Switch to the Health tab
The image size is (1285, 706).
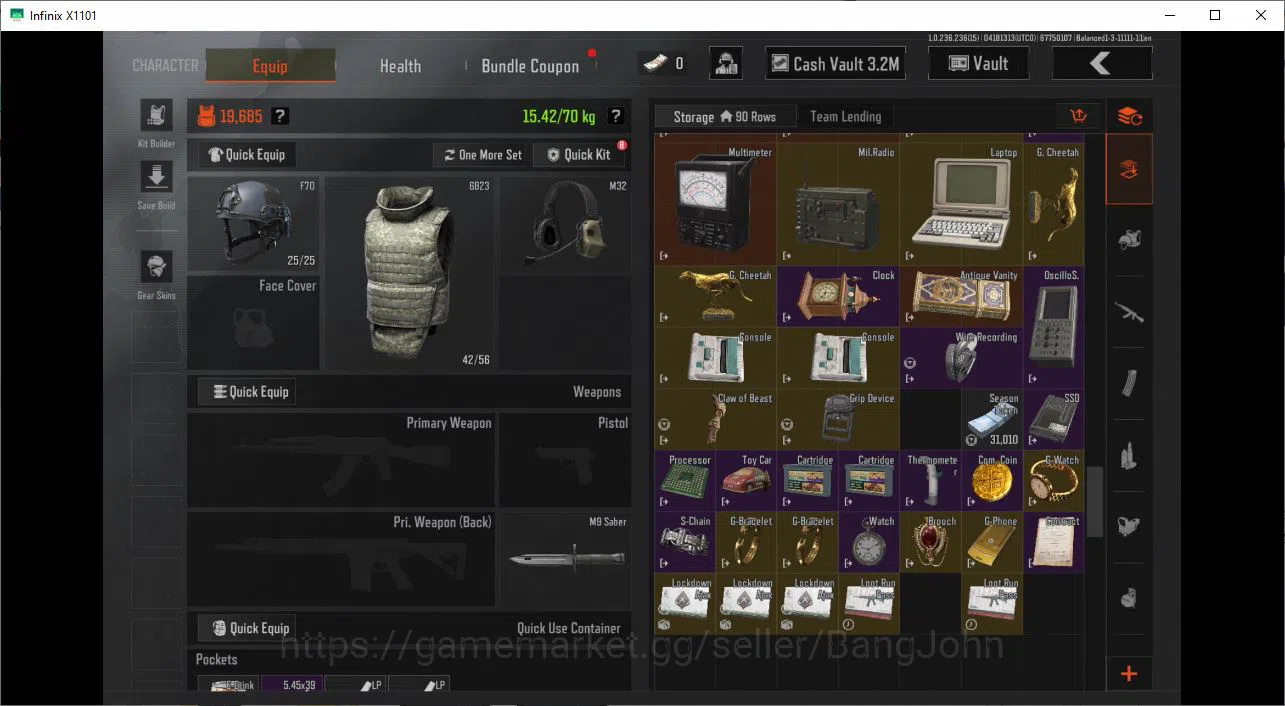(x=400, y=66)
